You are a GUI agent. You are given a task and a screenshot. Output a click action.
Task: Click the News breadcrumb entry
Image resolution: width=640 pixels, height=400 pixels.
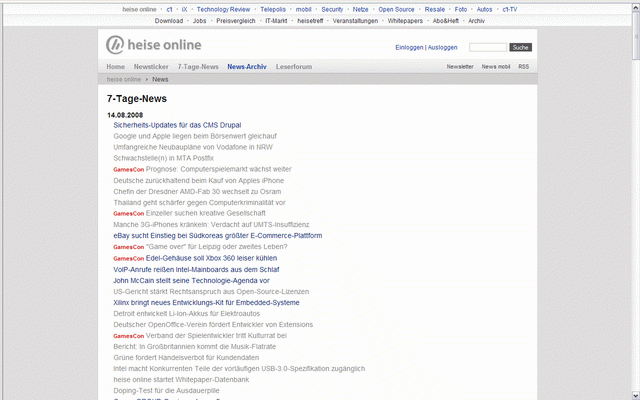point(160,79)
